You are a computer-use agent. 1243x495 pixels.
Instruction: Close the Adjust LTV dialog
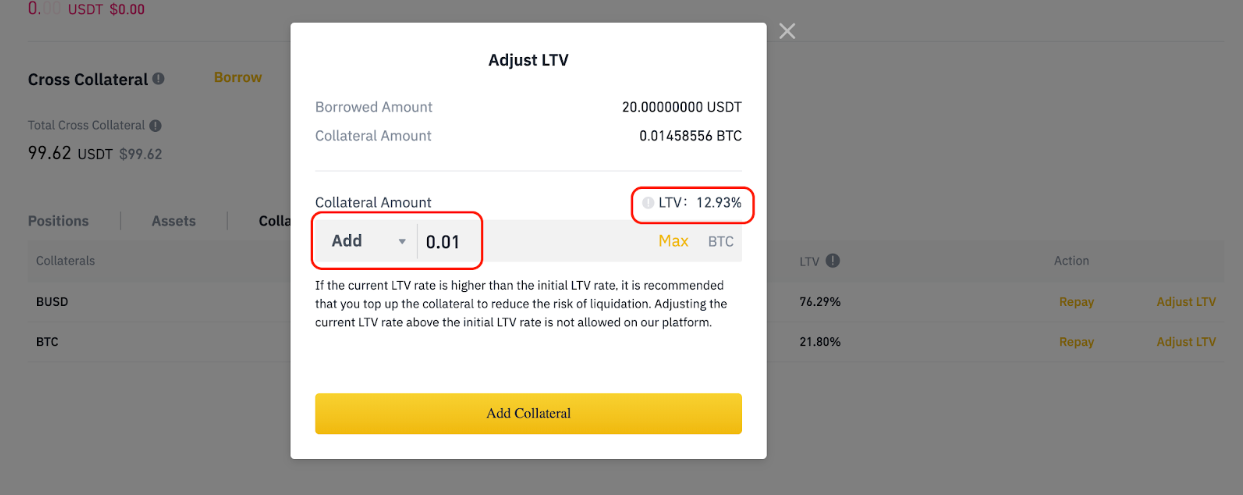(787, 31)
